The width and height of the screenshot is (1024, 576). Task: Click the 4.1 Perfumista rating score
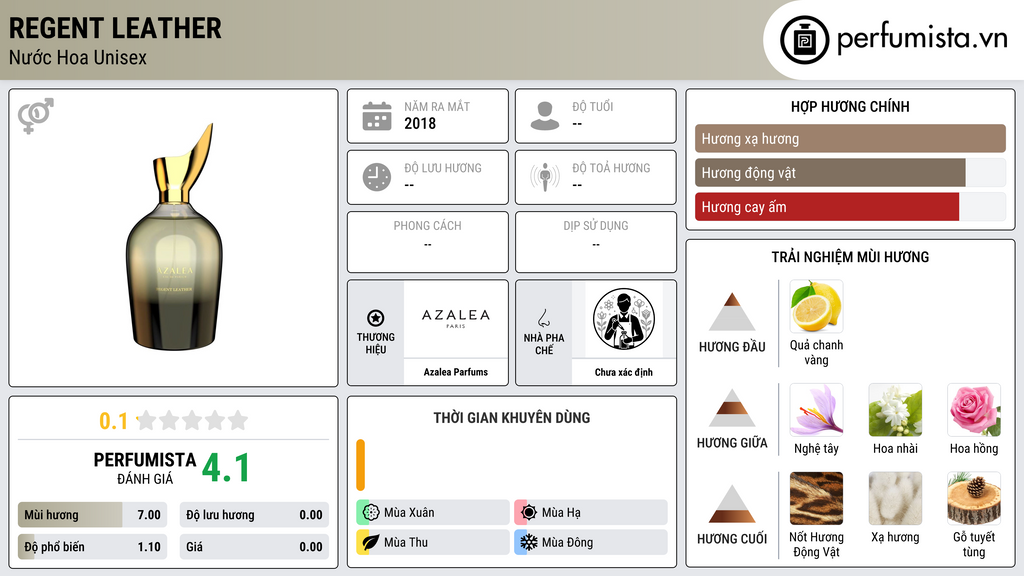coord(225,468)
